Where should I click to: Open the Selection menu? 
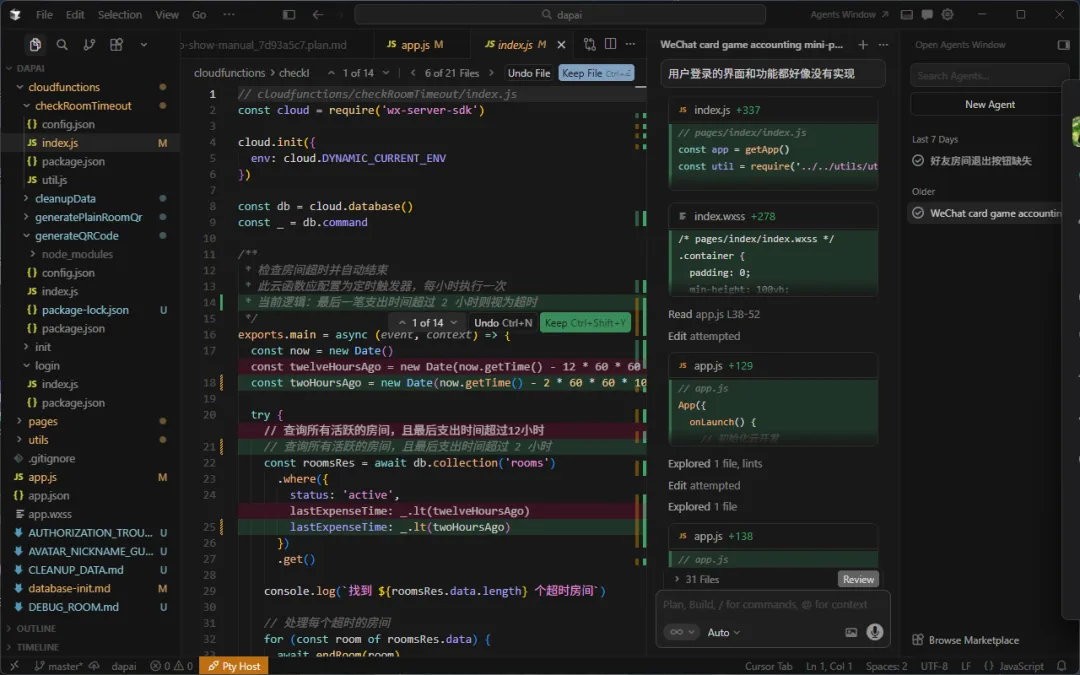click(119, 15)
